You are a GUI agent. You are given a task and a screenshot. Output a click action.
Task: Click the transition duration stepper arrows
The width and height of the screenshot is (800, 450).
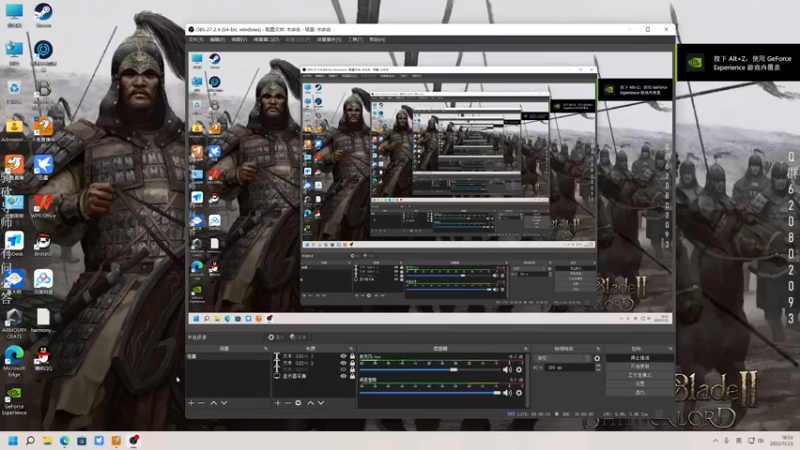(598, 367)
